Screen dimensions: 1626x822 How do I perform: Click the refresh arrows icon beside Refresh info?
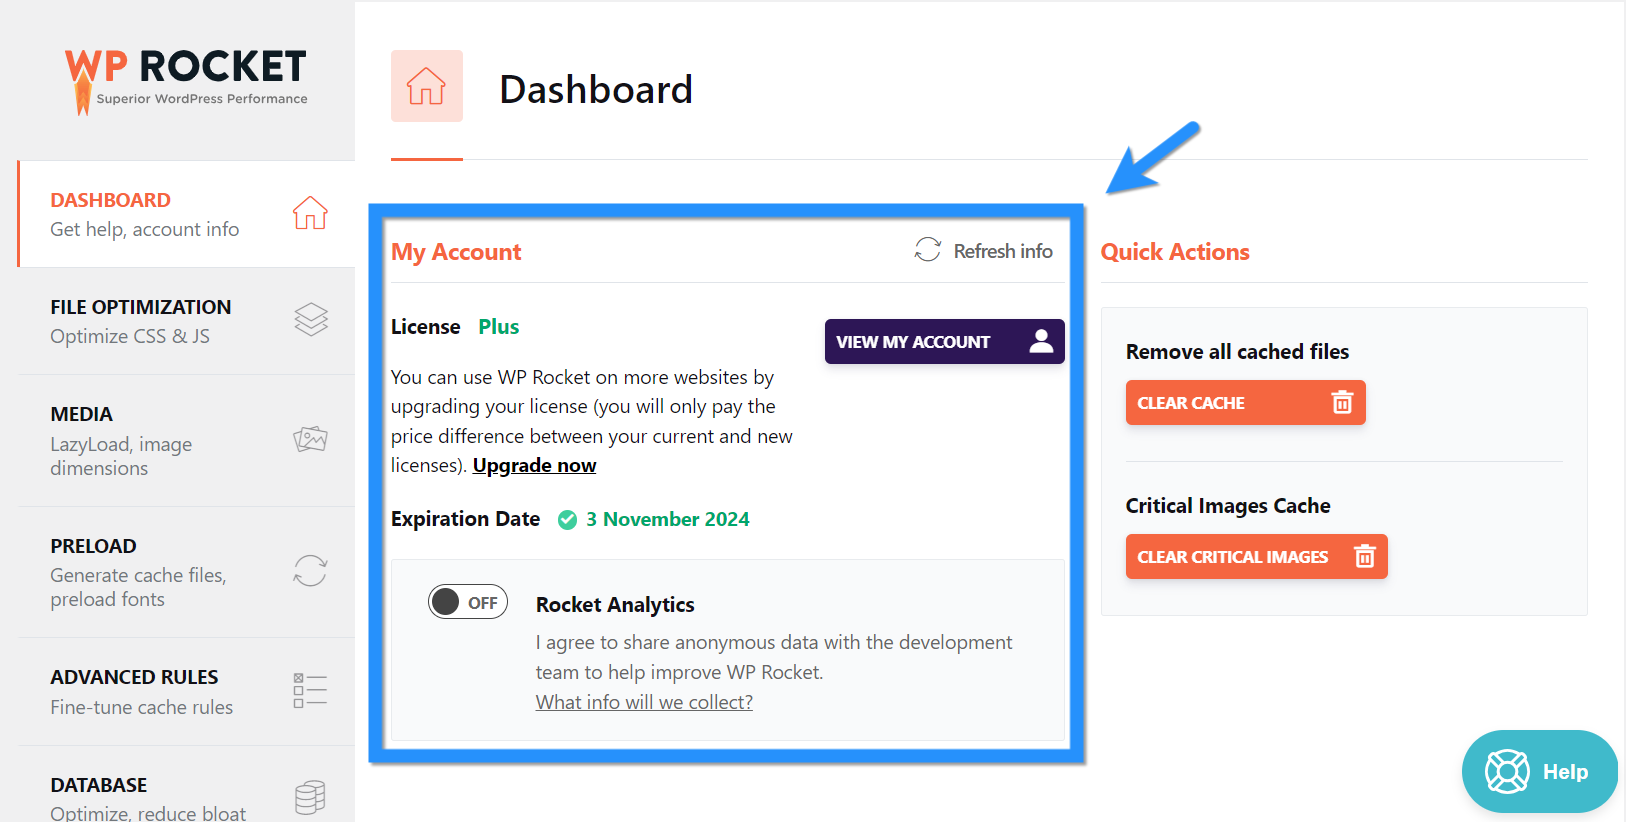tap(928, 250)
